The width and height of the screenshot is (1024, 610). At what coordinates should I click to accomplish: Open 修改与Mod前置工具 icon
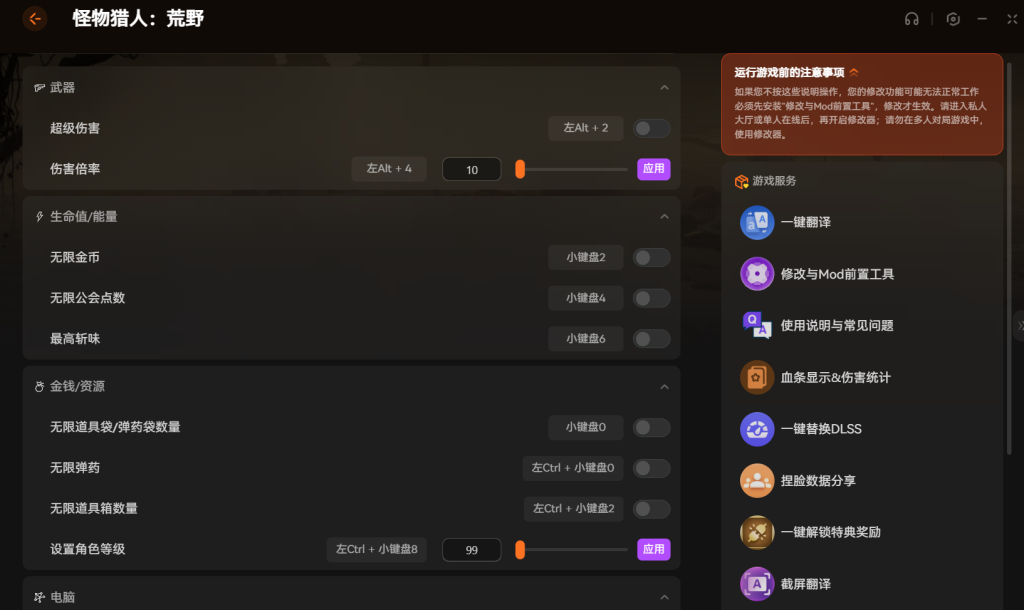point(757,274)
